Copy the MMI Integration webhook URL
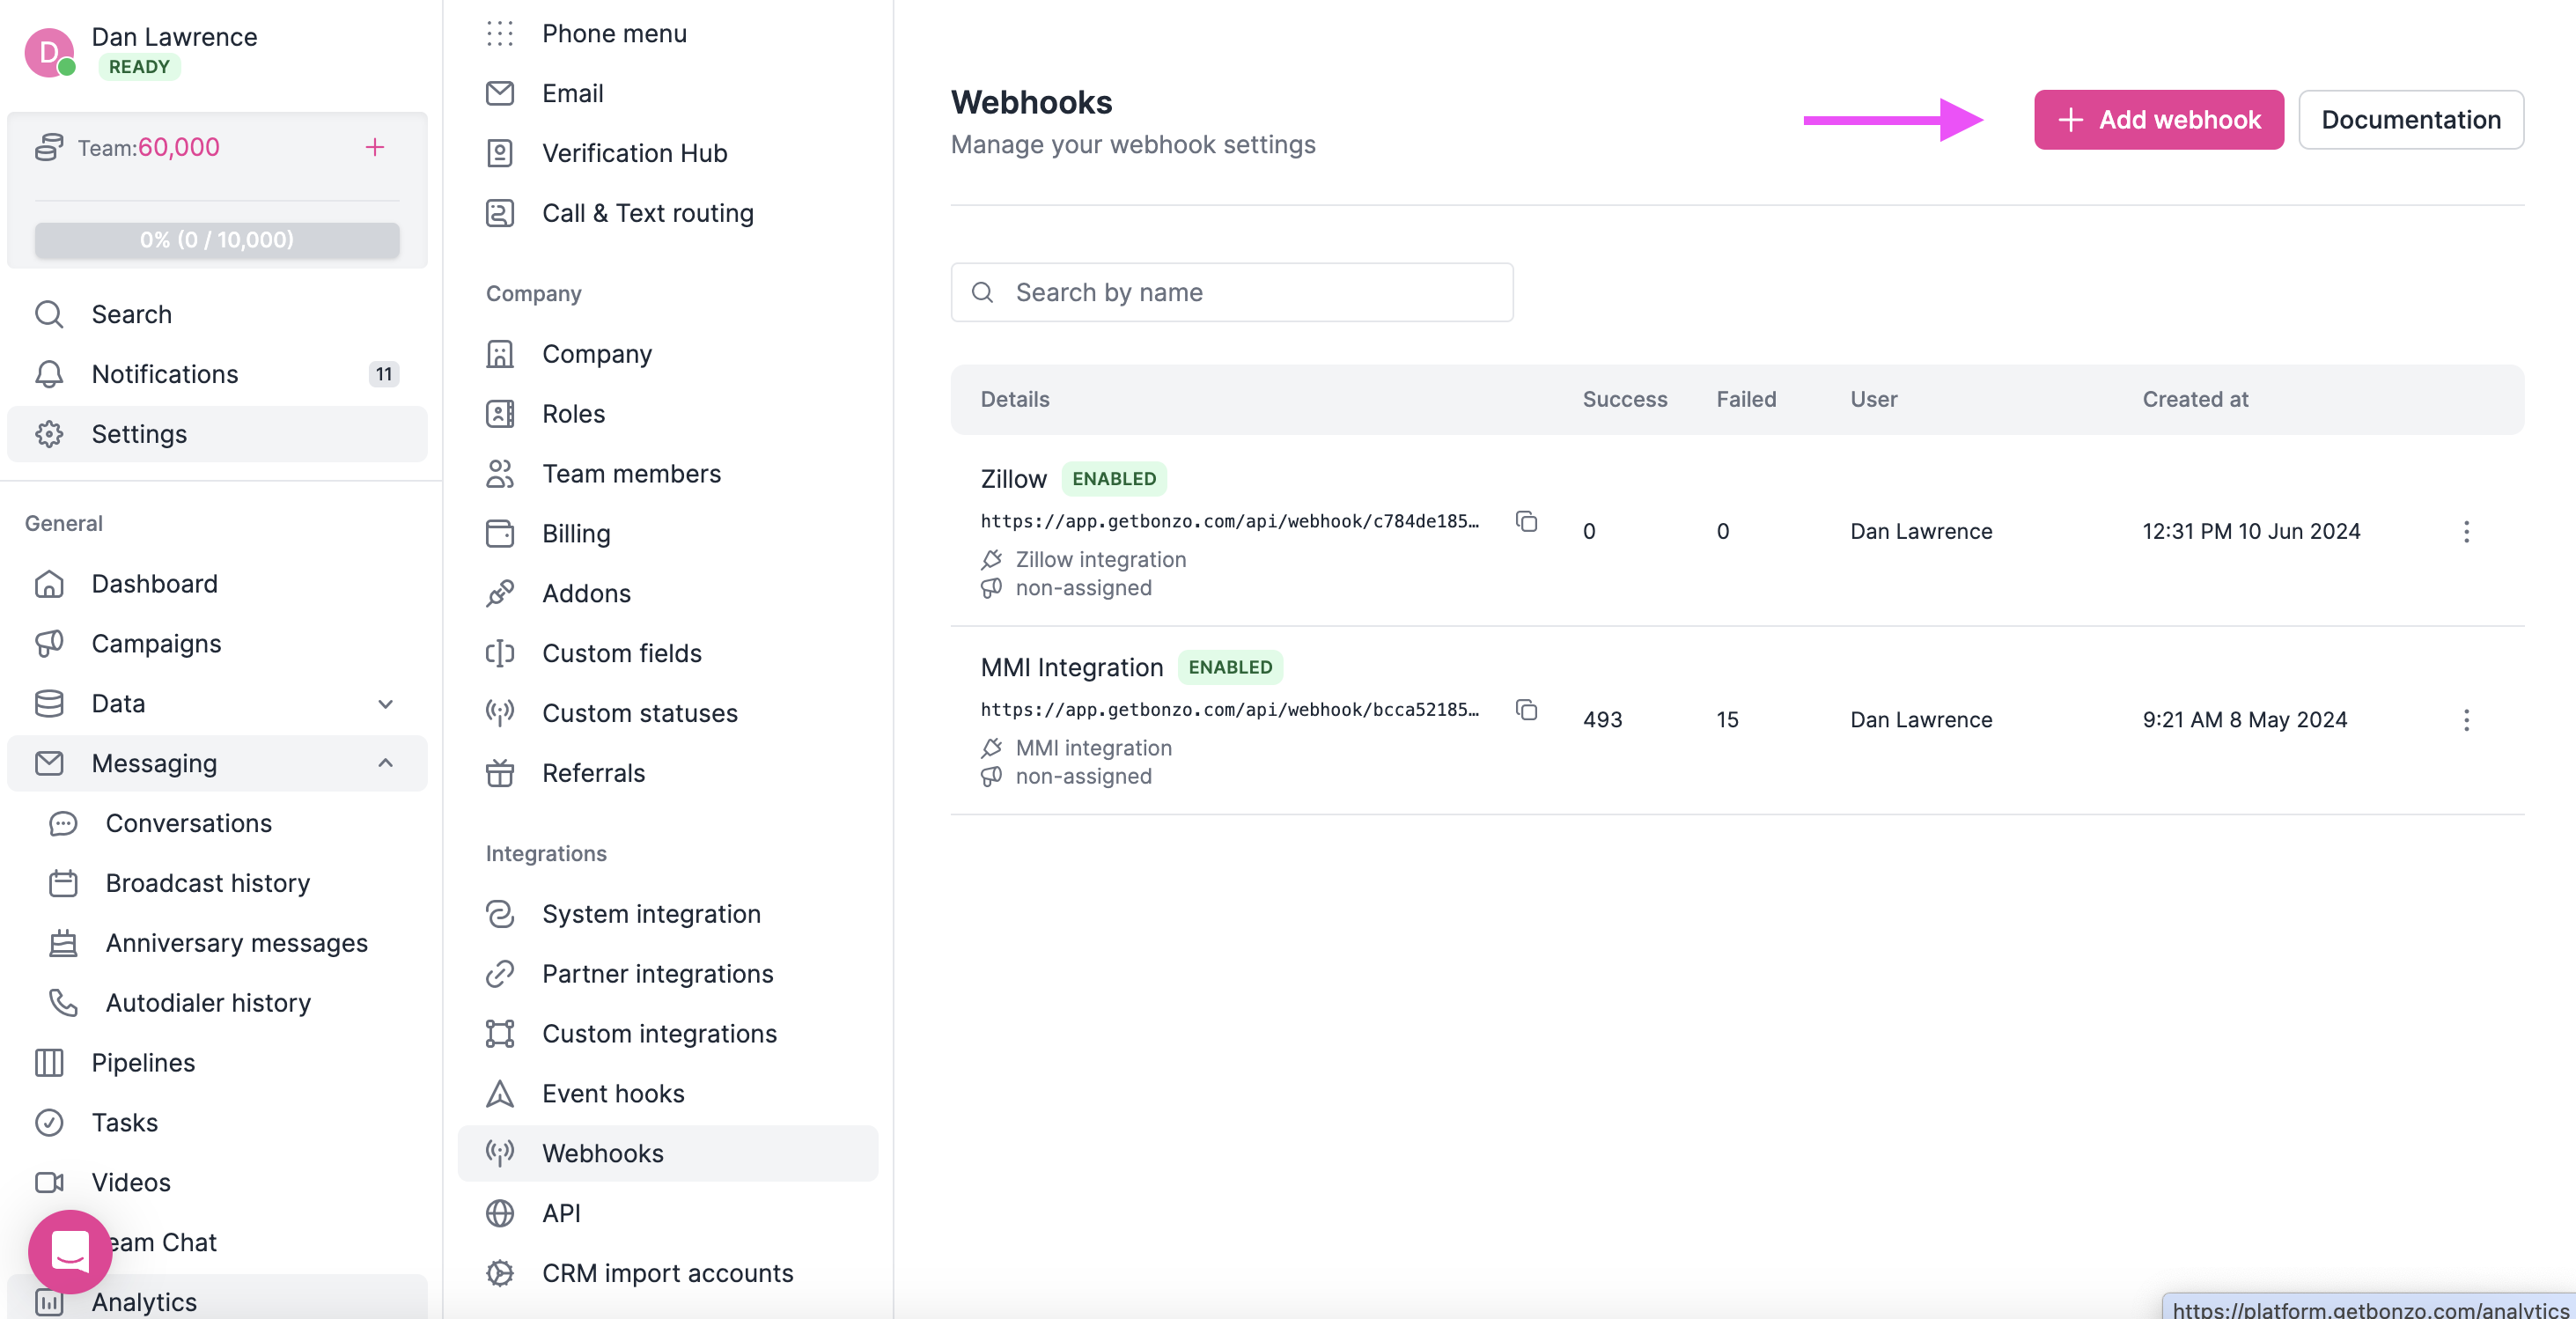Screen dimensions: 2576x1319 click(1526, 710)
